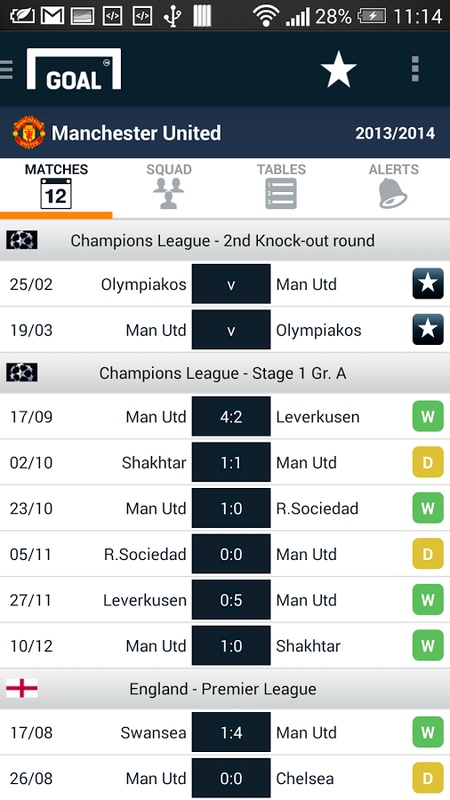
Task: Open the hamburger navigation menu
Action: [x=6, y=69]
